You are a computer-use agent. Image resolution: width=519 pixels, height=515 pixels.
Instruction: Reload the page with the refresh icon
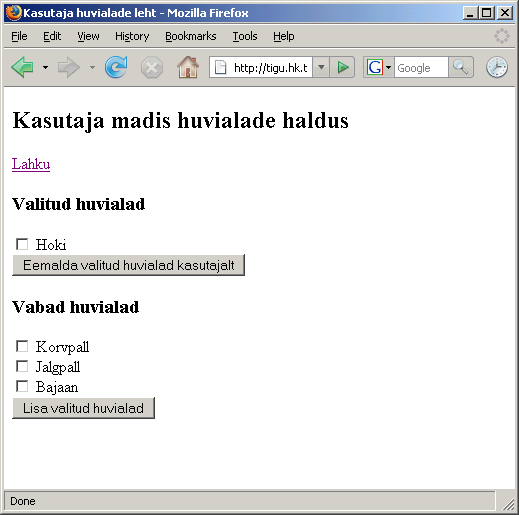(x=116, y=67)
